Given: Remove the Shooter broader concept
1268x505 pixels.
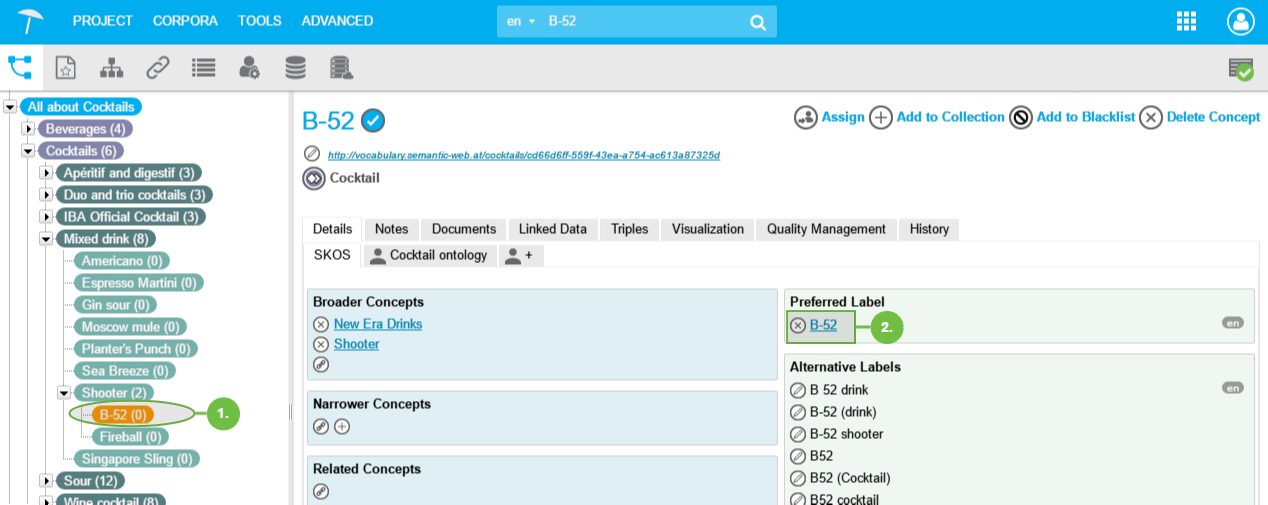Looking at the screenshot, I should coord(321,344).
